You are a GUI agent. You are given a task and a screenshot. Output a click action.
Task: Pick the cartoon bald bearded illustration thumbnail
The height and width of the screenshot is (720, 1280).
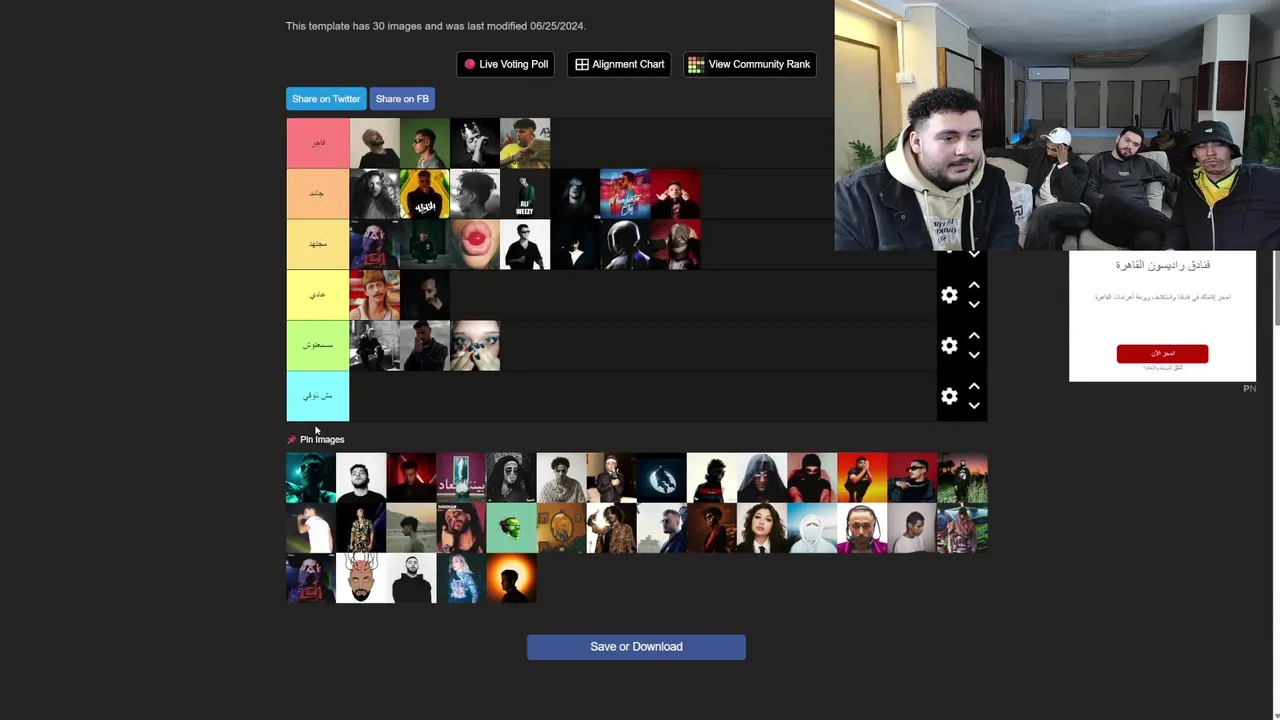point(361,578)
